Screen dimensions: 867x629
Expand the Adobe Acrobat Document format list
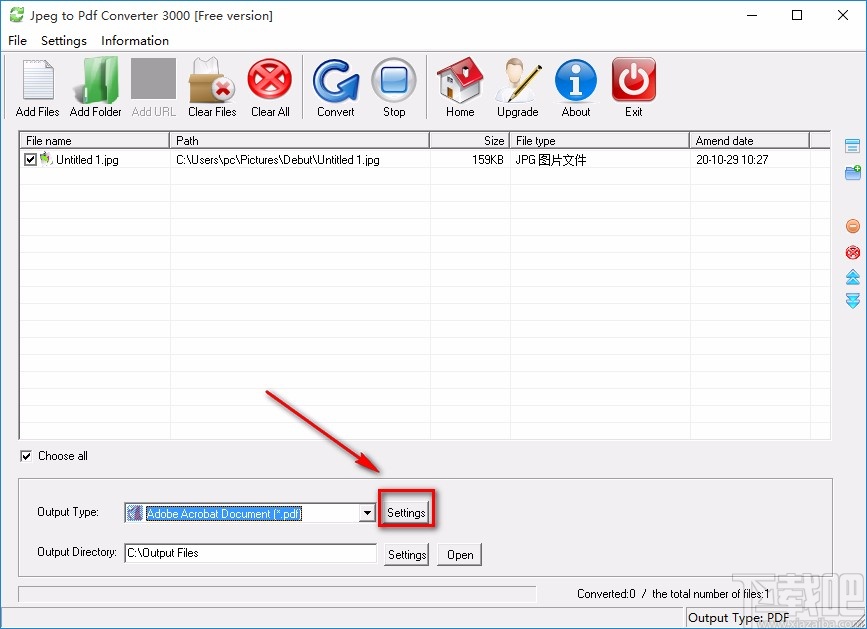pyautogui.click(x=366, y=512)
